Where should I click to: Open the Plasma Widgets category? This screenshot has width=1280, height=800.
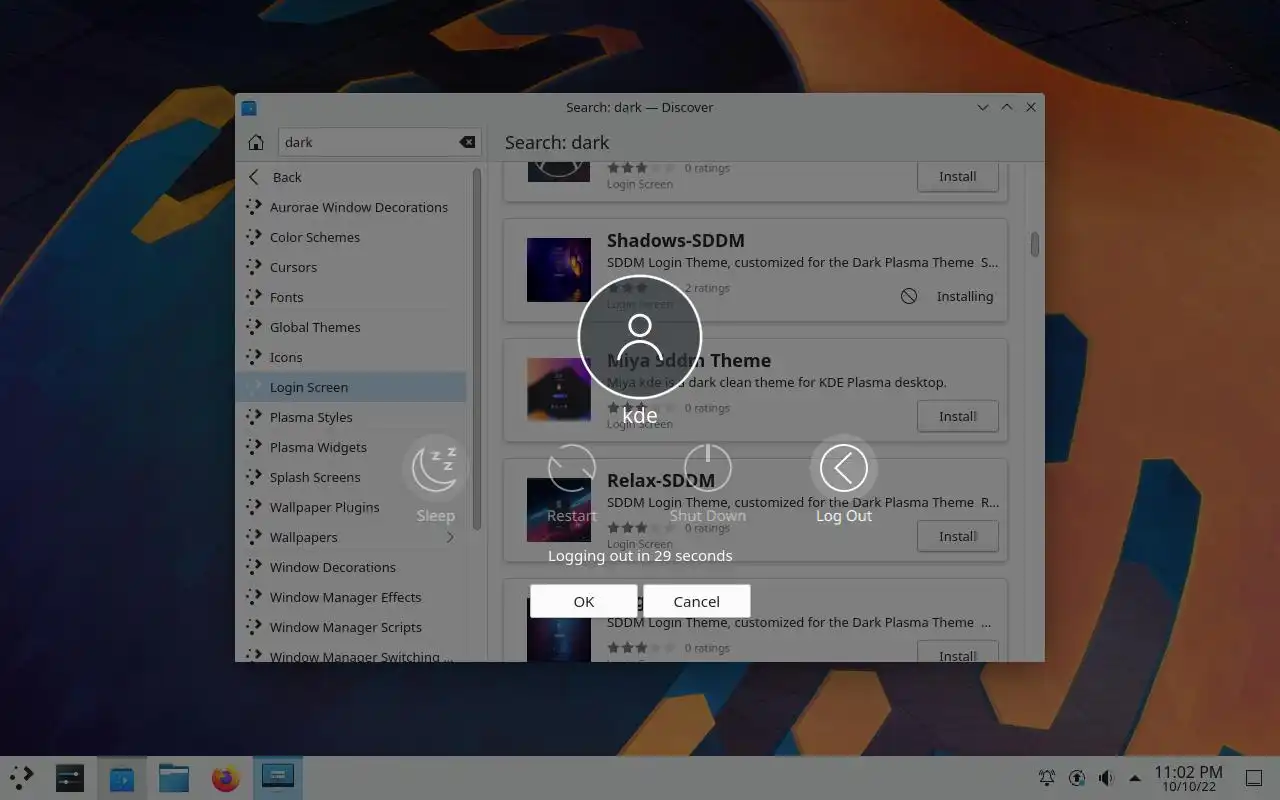click(351, 447)
